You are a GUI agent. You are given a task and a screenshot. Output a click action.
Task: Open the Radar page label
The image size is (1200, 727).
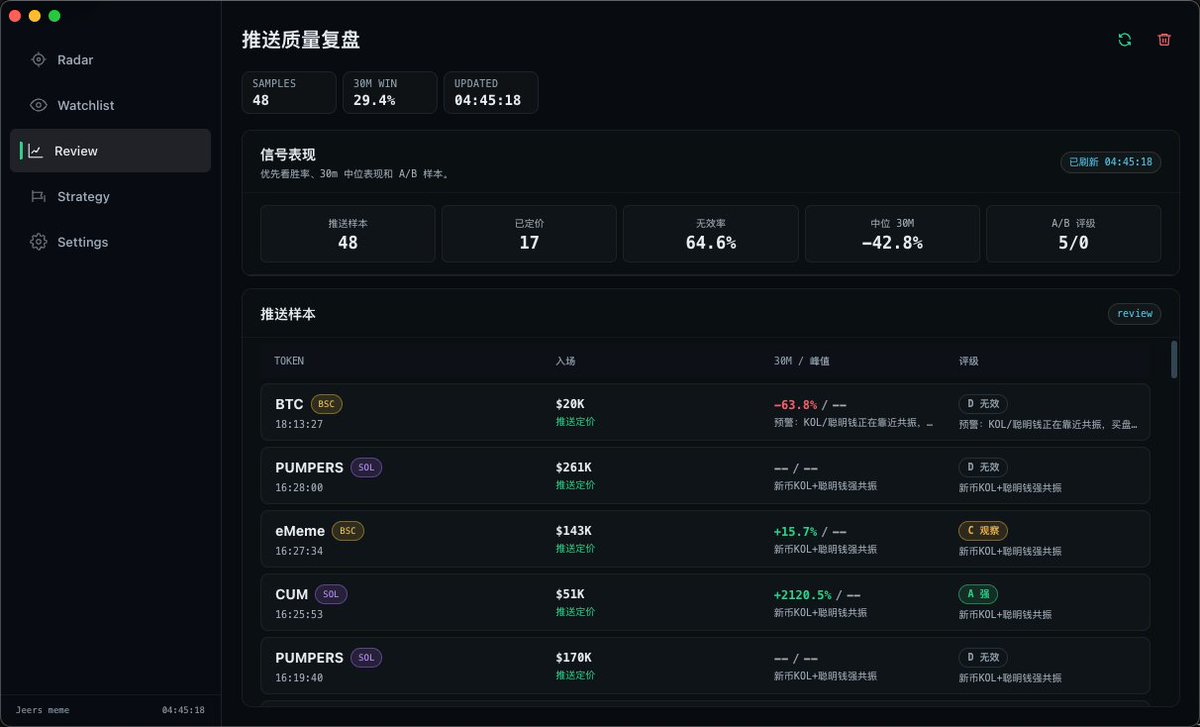pyautogui.click(x=75, y=60)
